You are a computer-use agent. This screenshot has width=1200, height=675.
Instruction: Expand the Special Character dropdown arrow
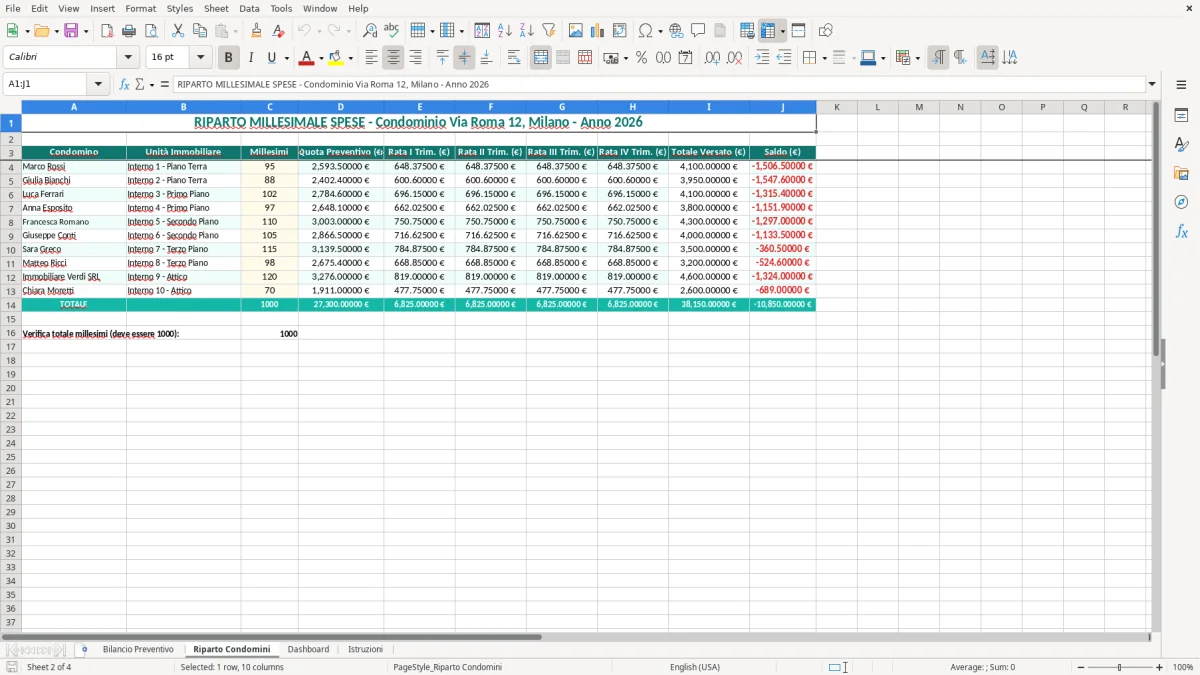(x=661, y=31)
